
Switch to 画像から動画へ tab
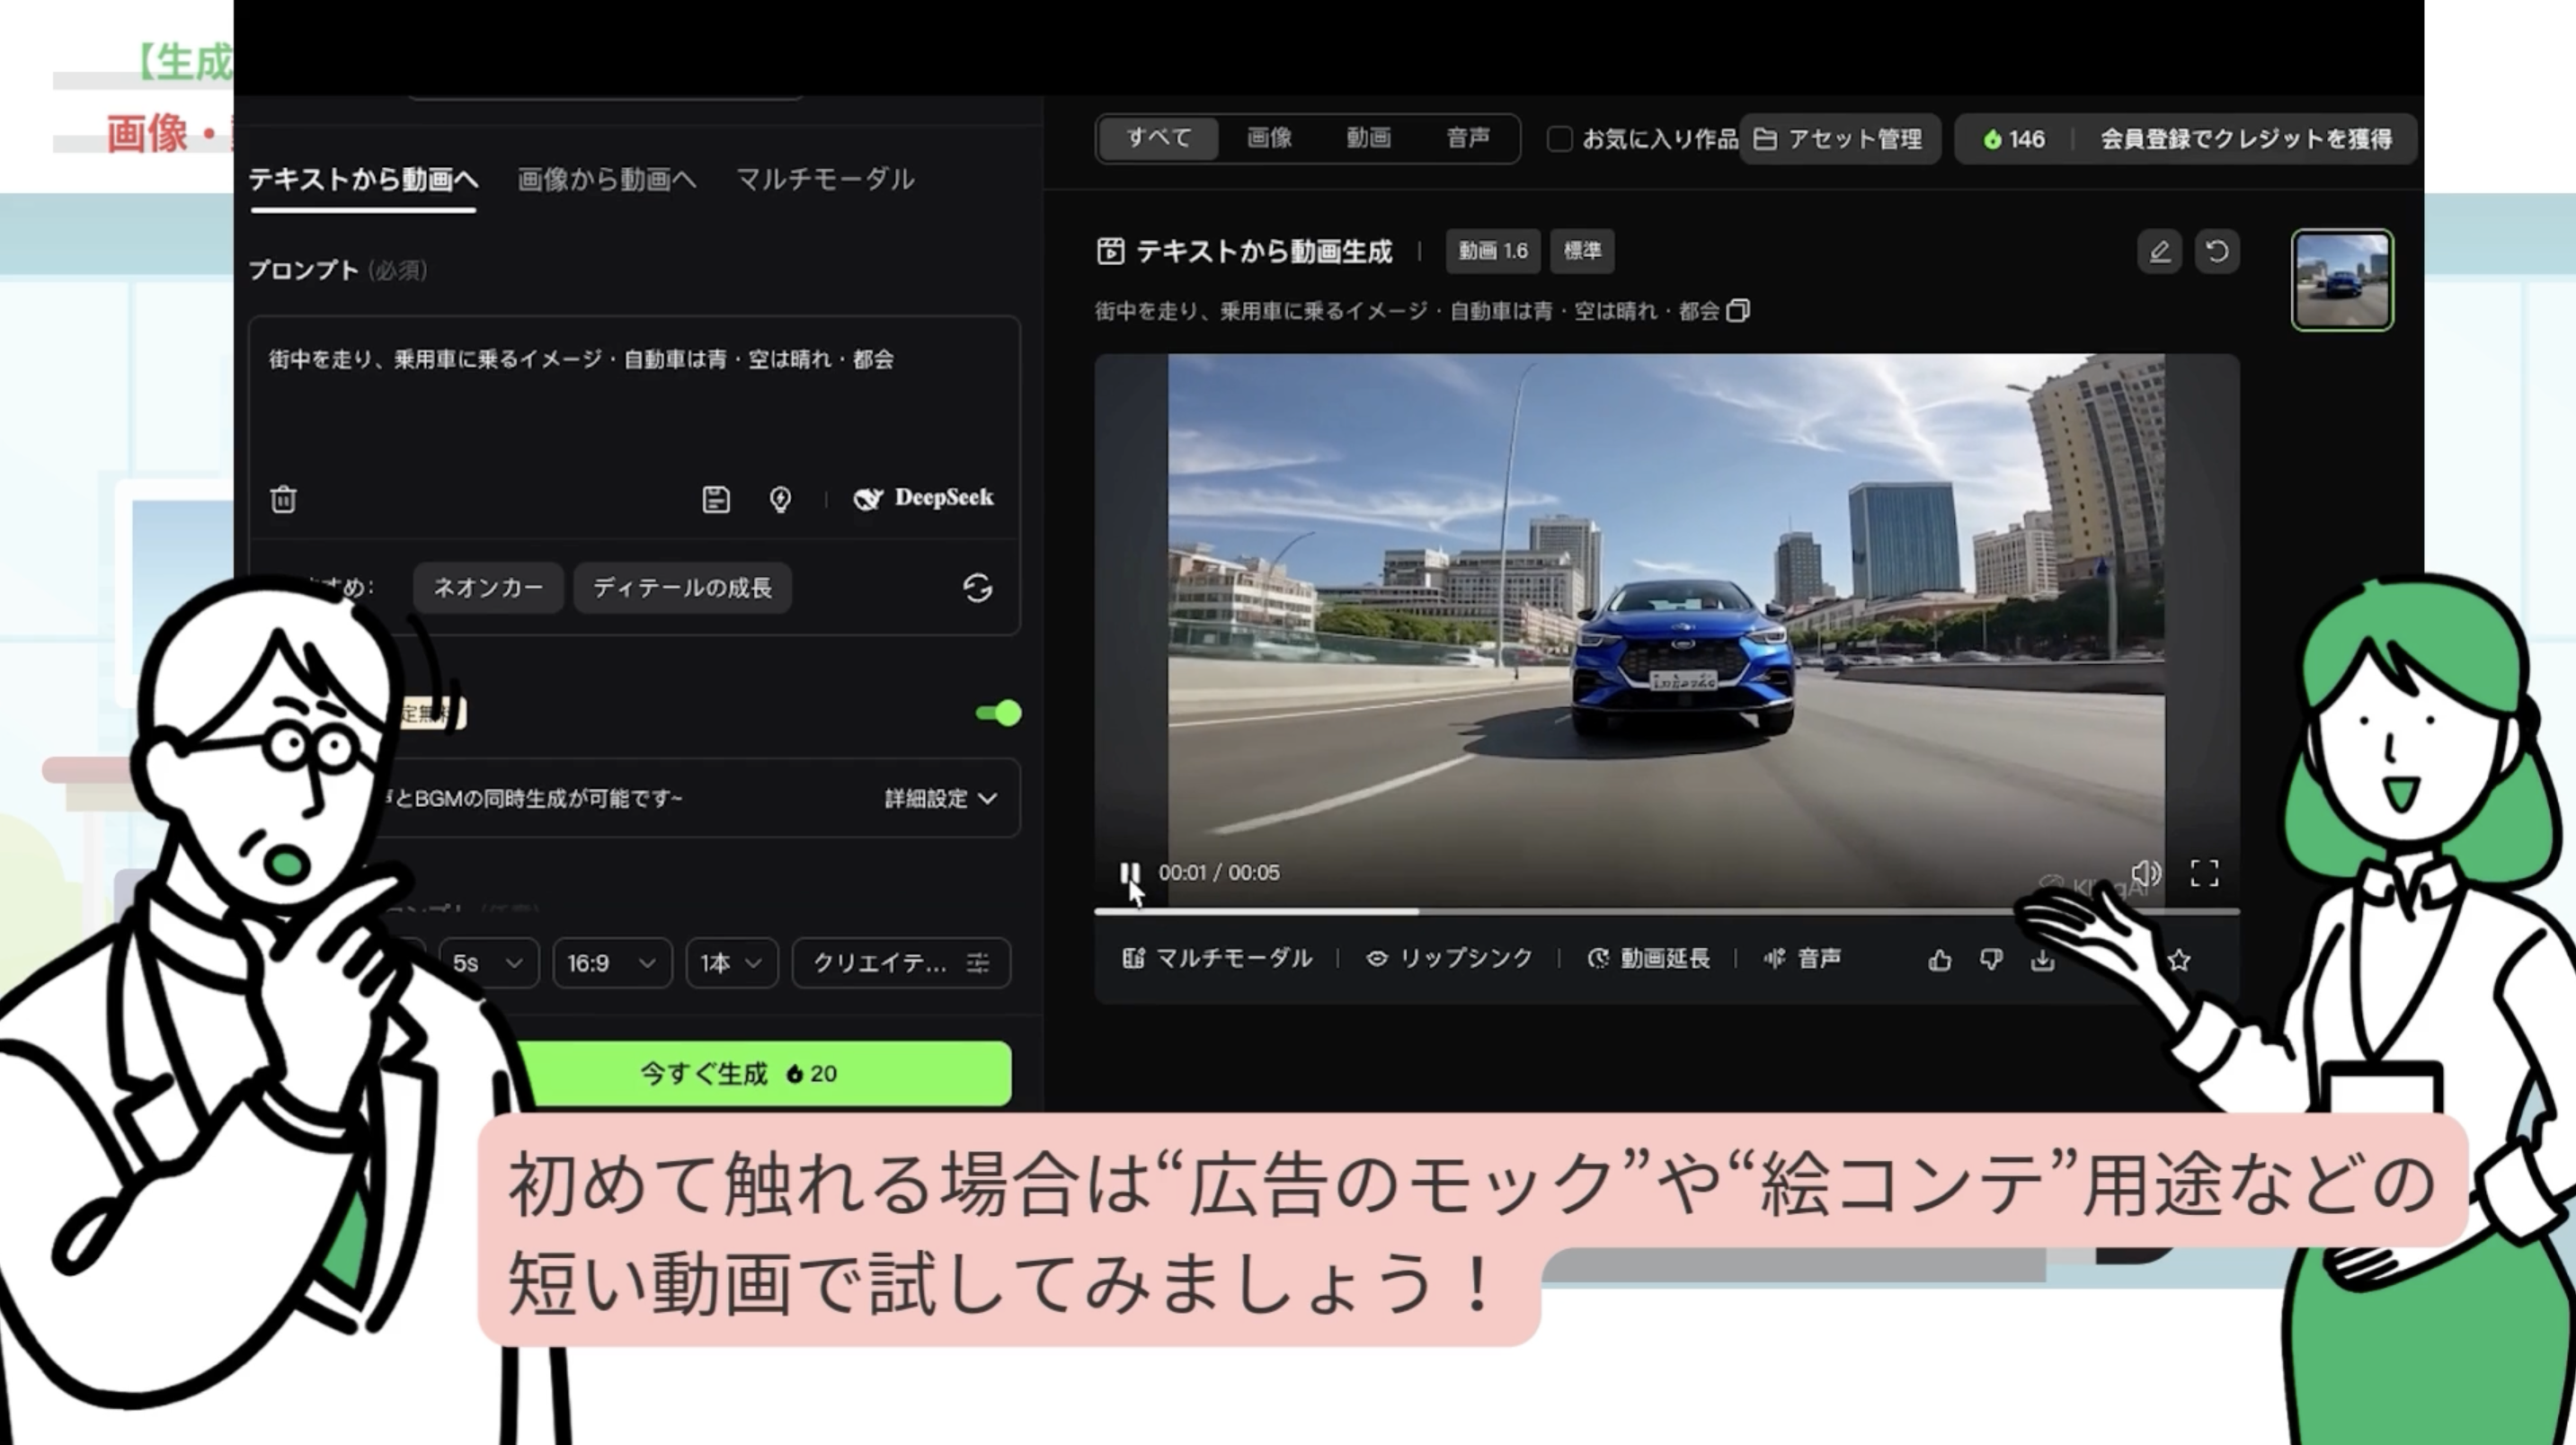(x=607, y=180)
